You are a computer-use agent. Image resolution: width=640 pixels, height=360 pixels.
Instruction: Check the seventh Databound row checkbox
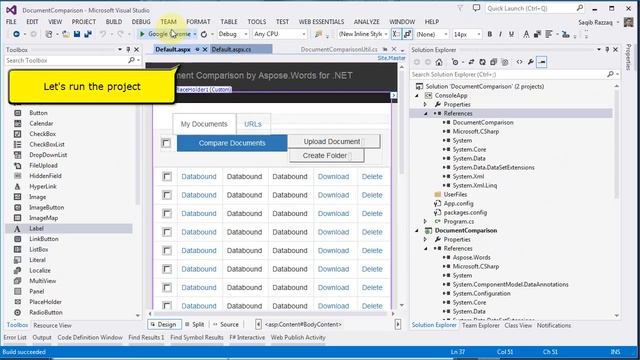point(167,287)
